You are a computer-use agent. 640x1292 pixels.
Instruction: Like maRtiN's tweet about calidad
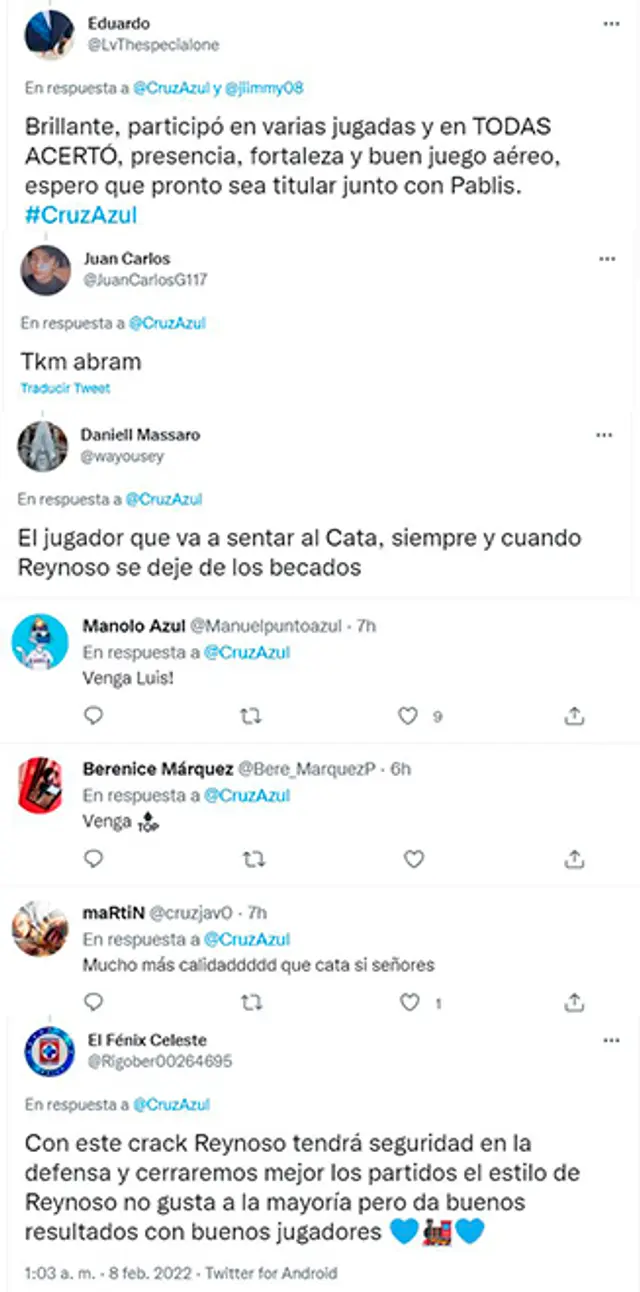coord(408,1002)
